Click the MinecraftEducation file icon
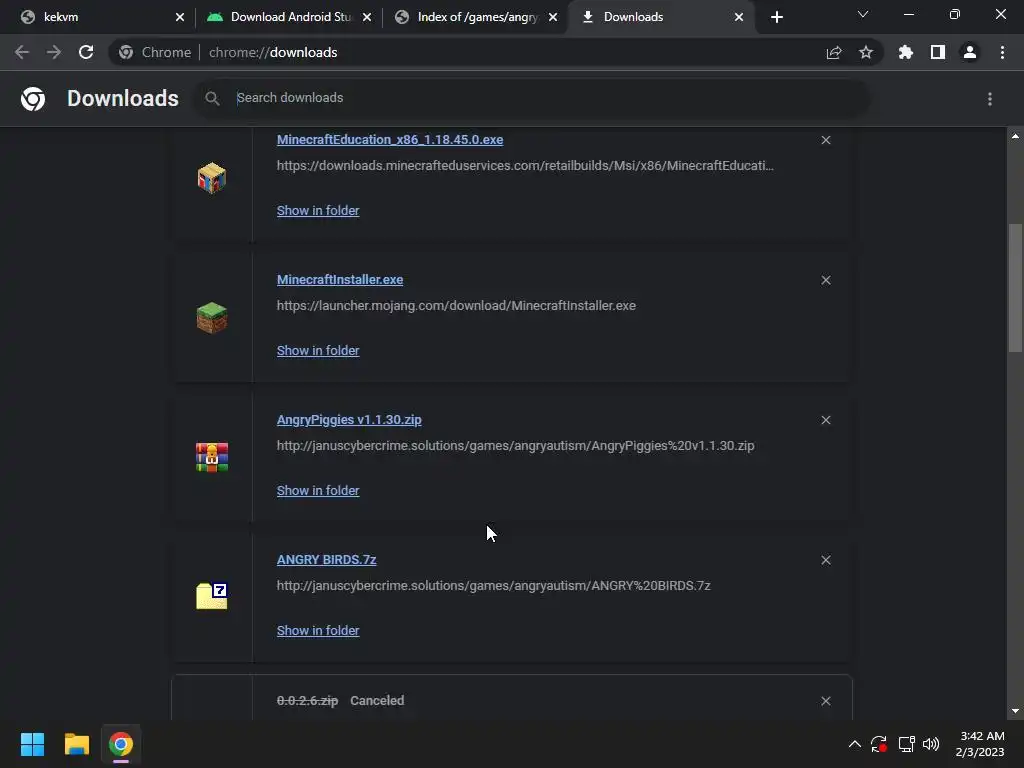This screenshot has height=768, width=1024. [x=212, y=178]
